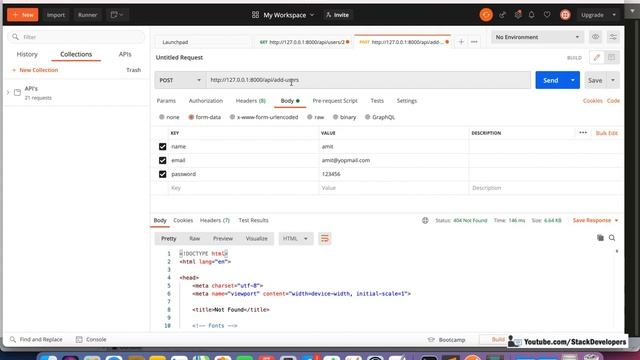Open column options three dots in body table
640x360 pixels.
click(x=583, y=133)
